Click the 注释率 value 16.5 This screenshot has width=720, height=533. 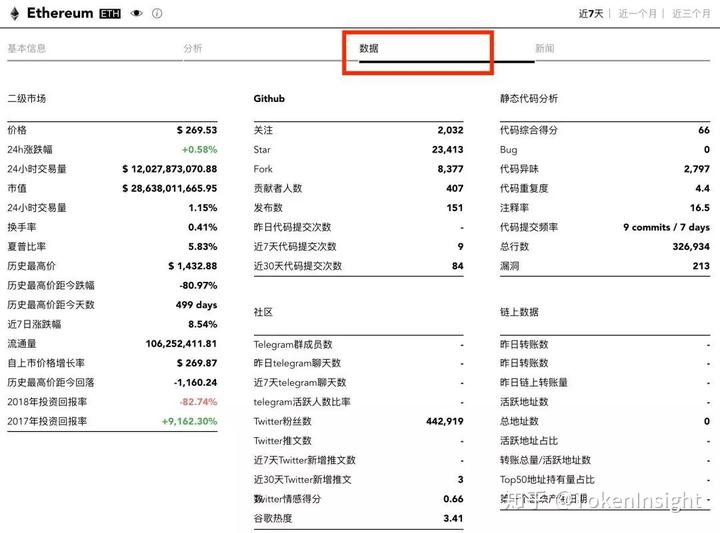(700, 208)
